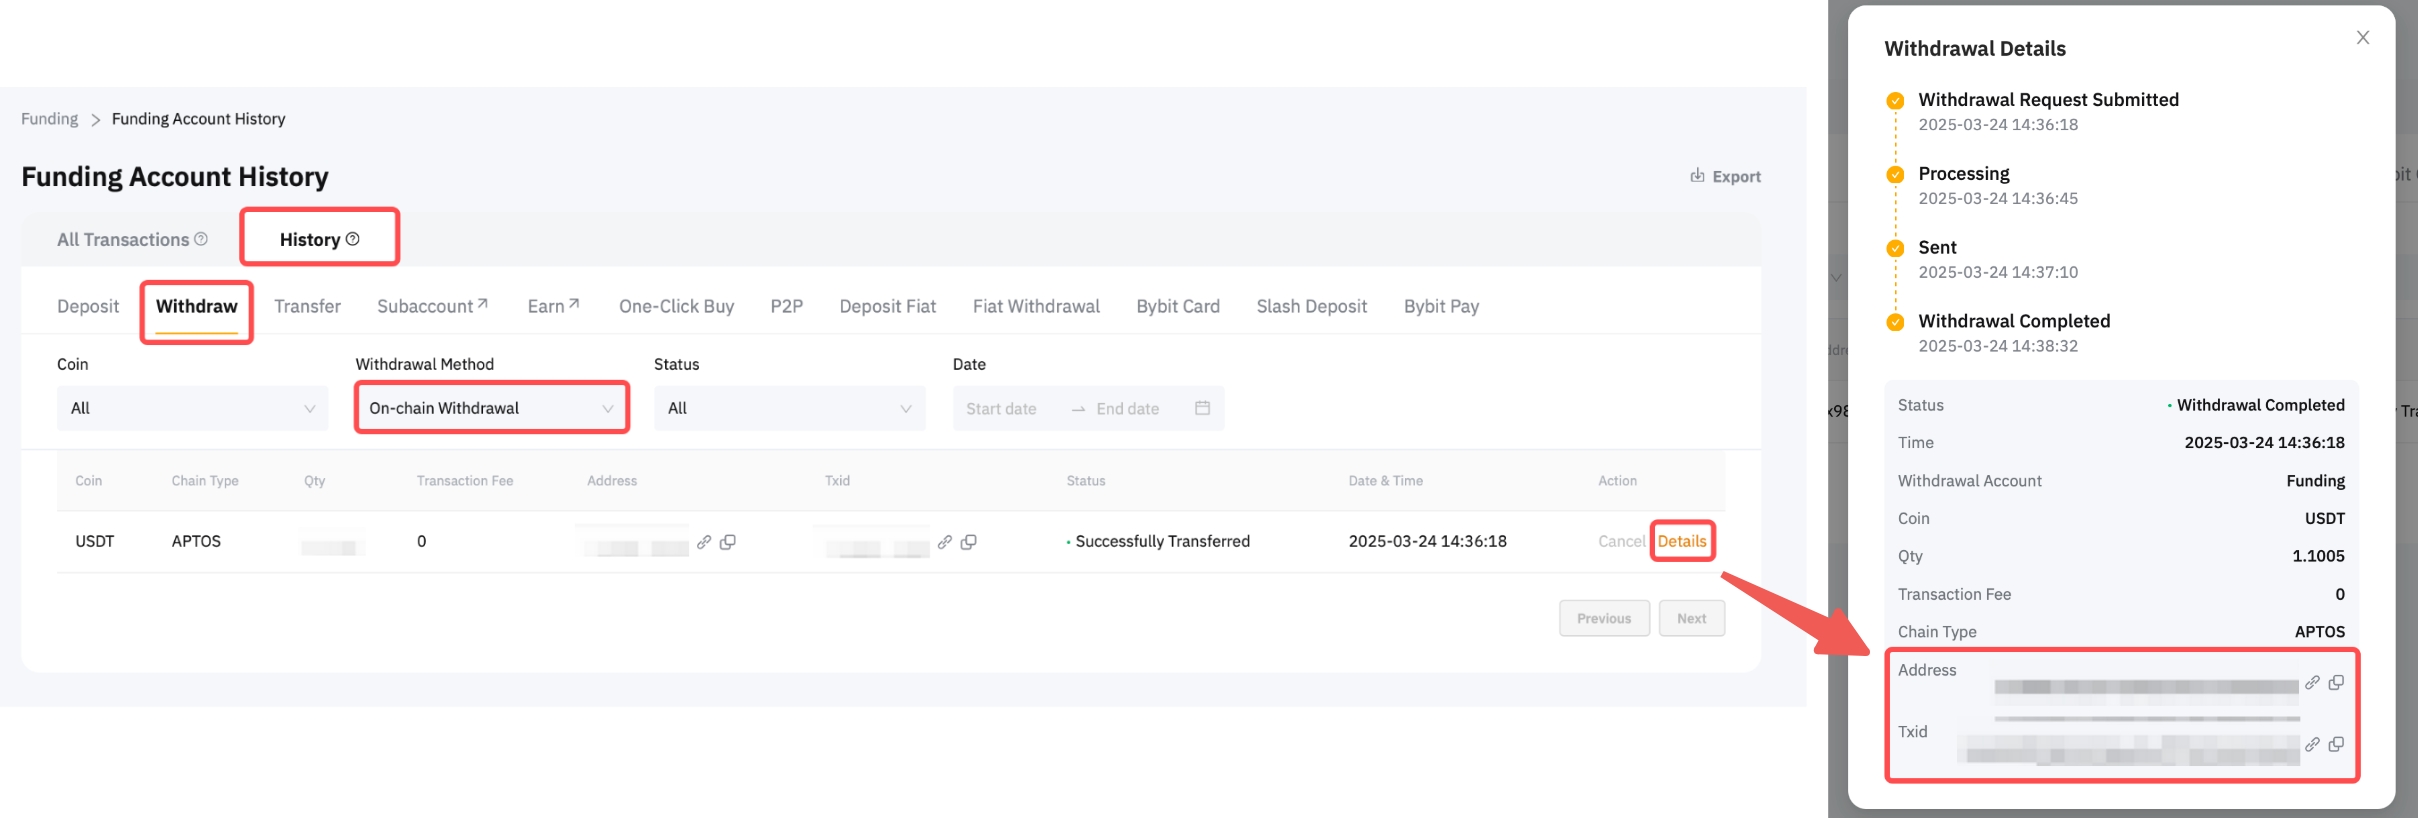The width and height of the screenshot is (2418, 818).
Task: Go to Funding breadcrumb link
Action: coord(49,119)
